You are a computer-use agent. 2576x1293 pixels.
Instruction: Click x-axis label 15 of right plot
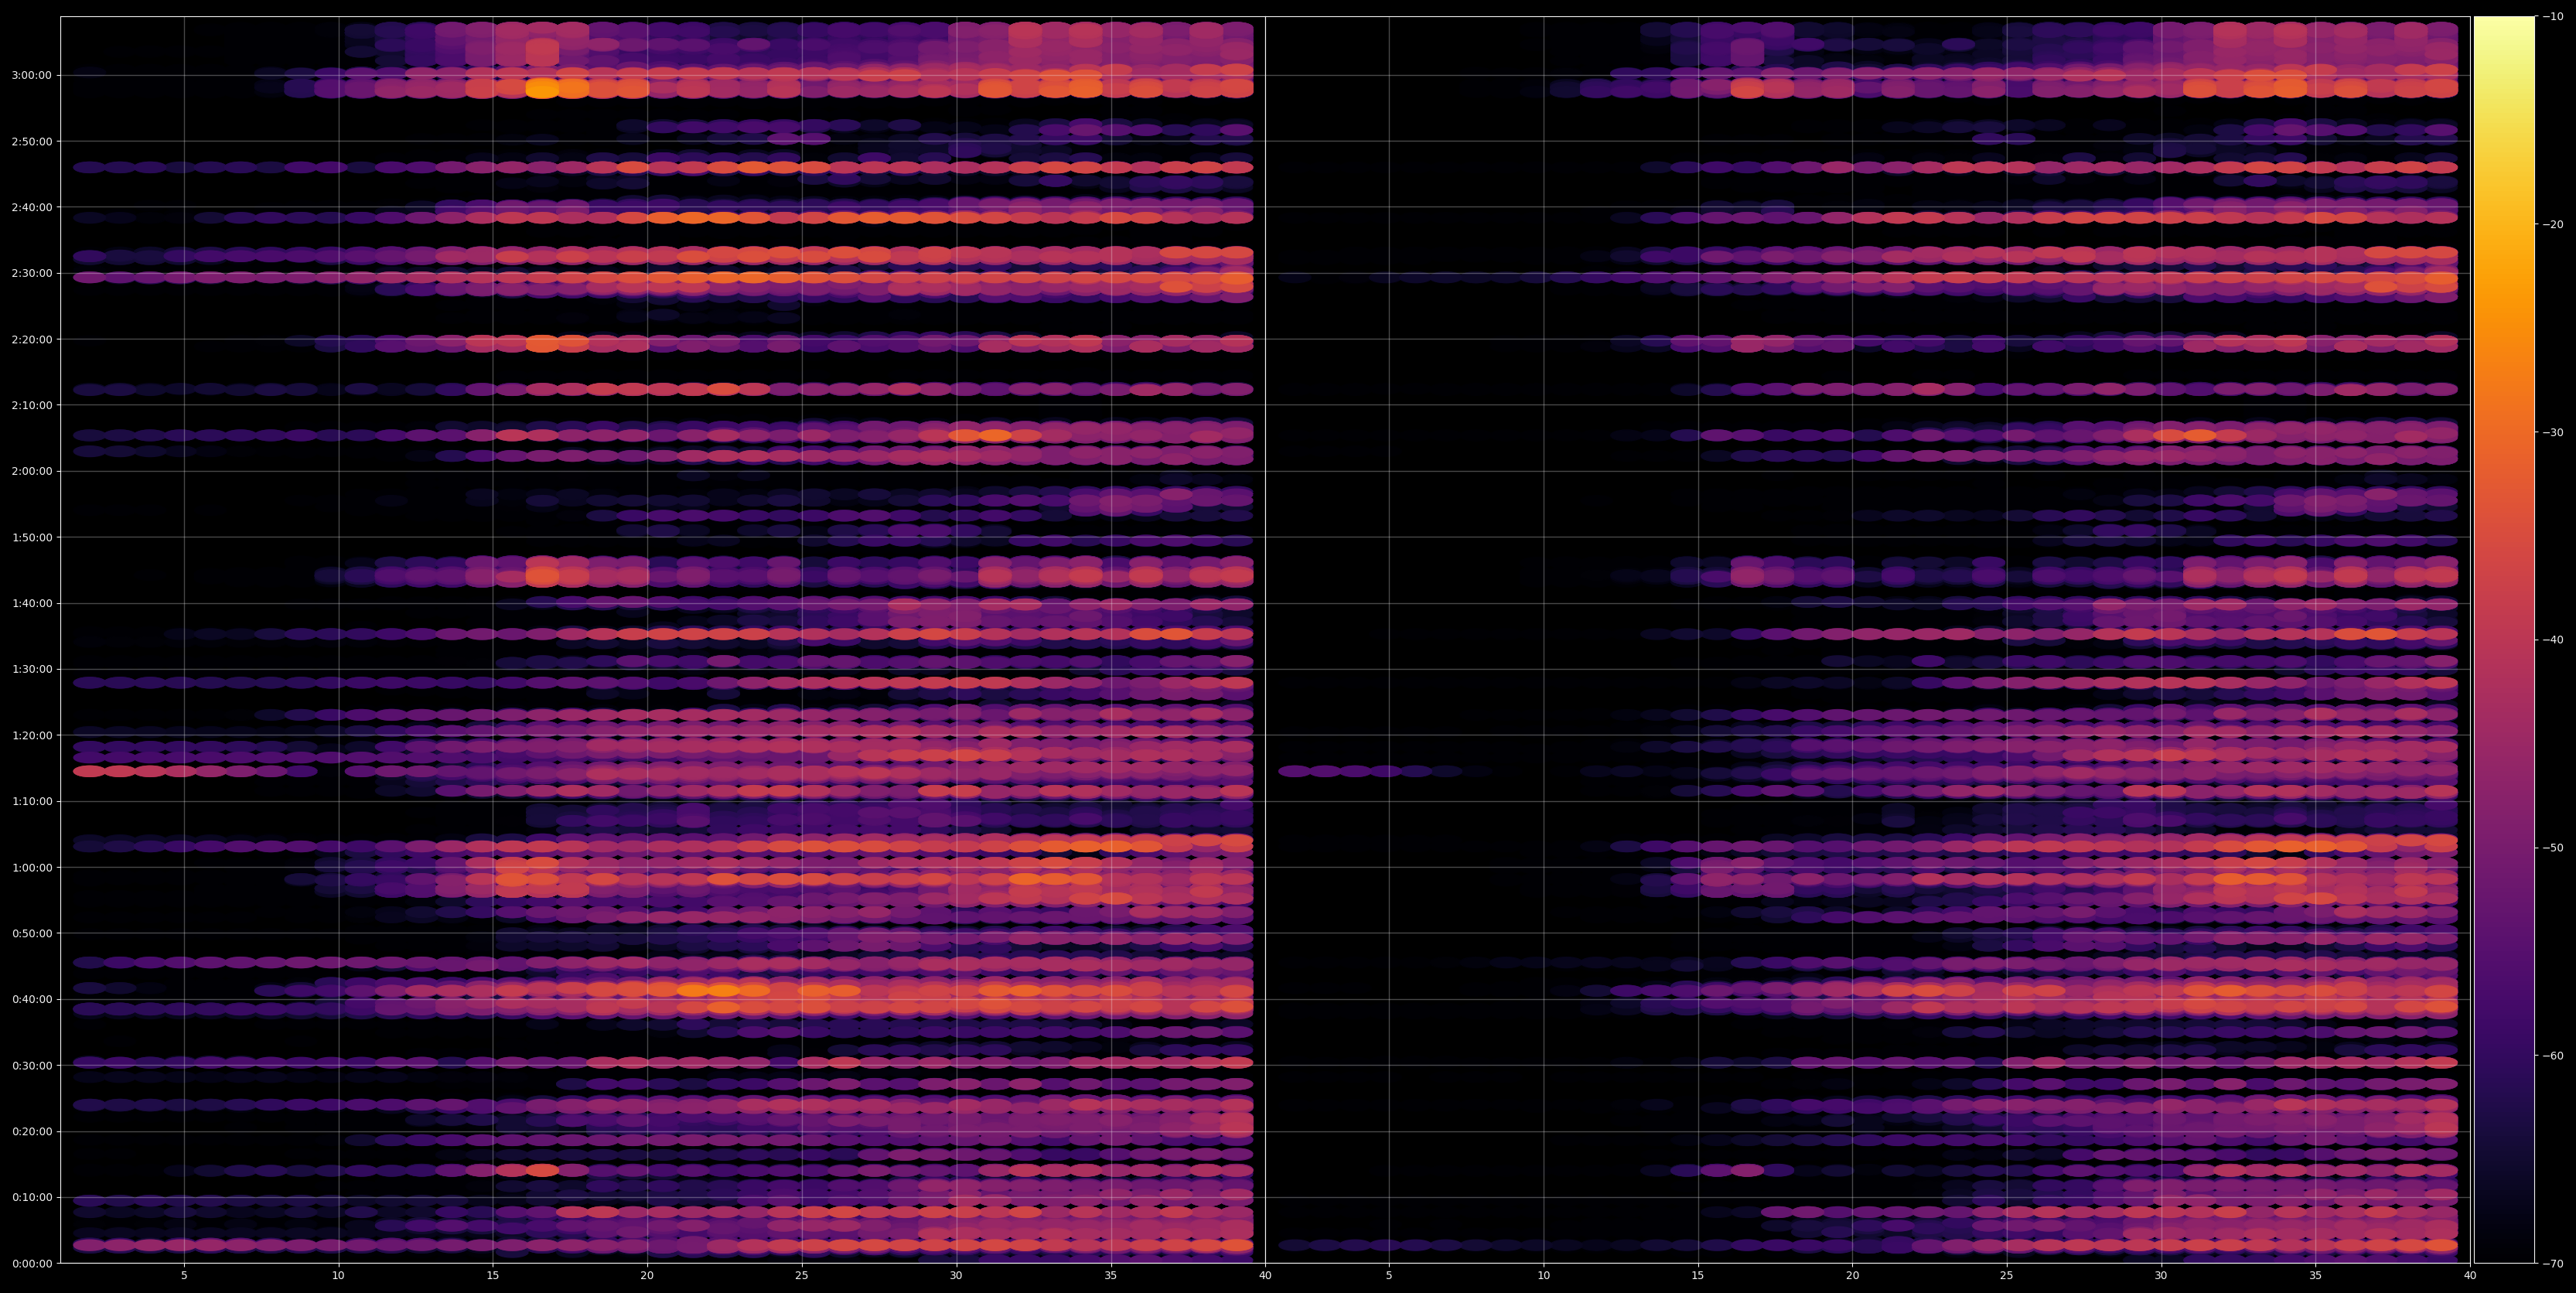click(x=1698, y=1276)
